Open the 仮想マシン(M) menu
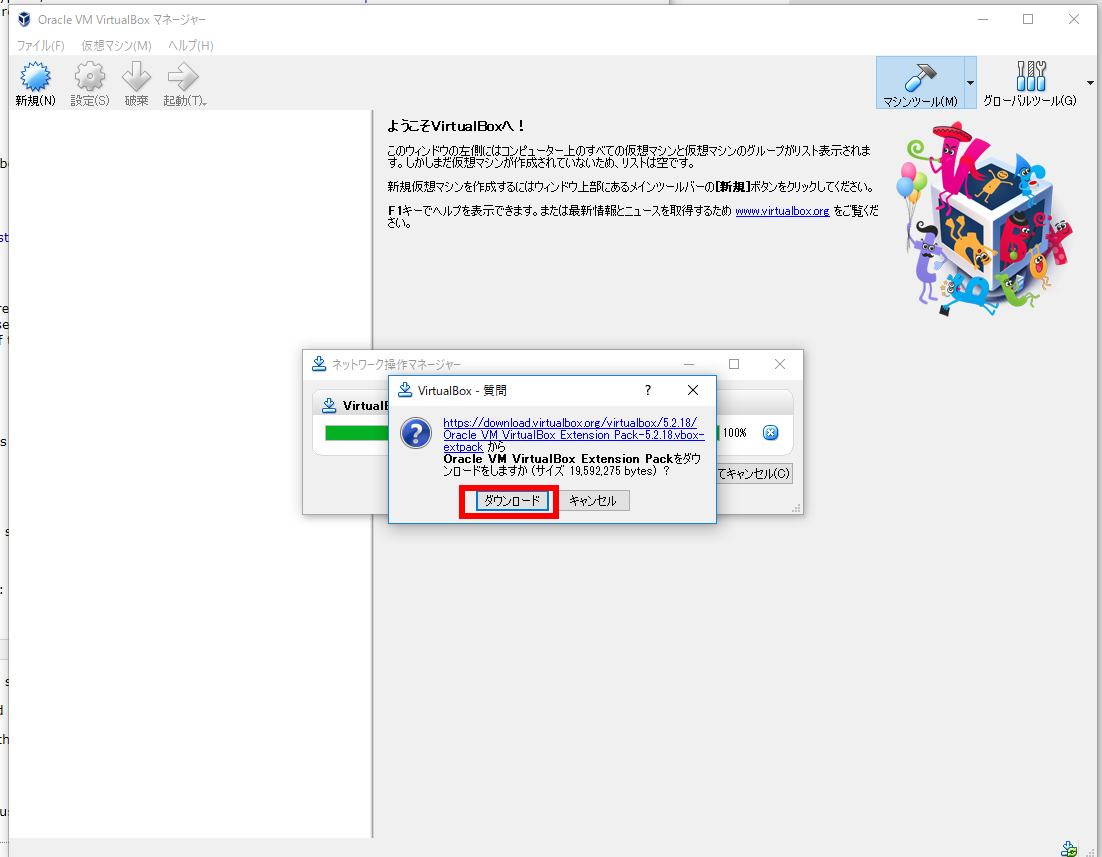1102x857 pixels. 116,46
